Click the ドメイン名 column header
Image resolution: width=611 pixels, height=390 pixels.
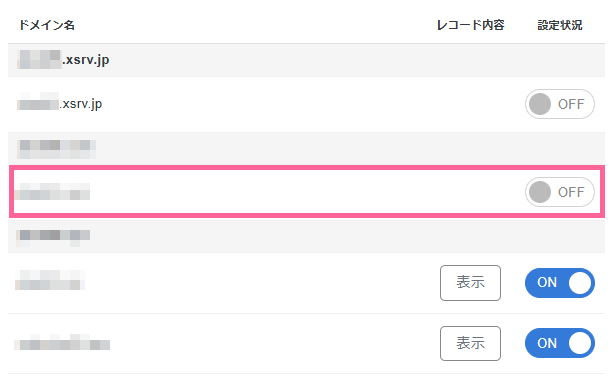47,25
